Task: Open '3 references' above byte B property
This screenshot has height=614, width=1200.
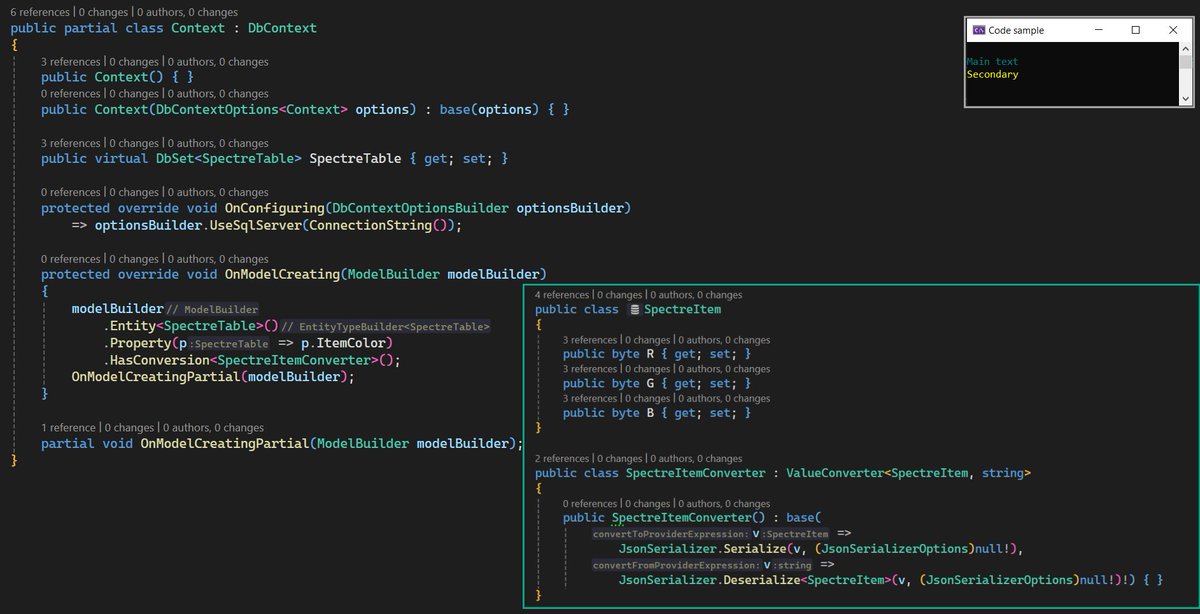Action: 590,398
